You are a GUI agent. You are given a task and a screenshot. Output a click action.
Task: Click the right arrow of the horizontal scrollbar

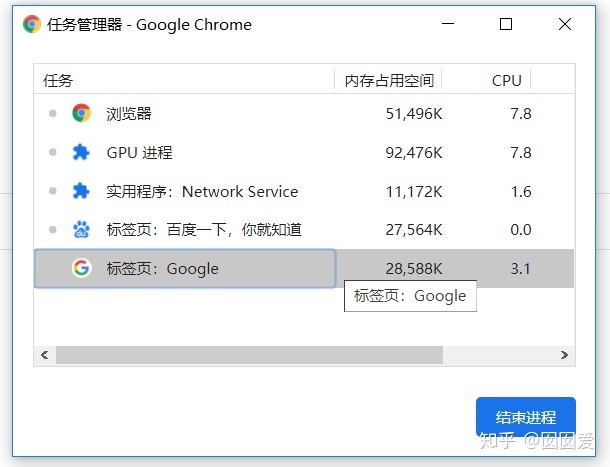[564, 355]
